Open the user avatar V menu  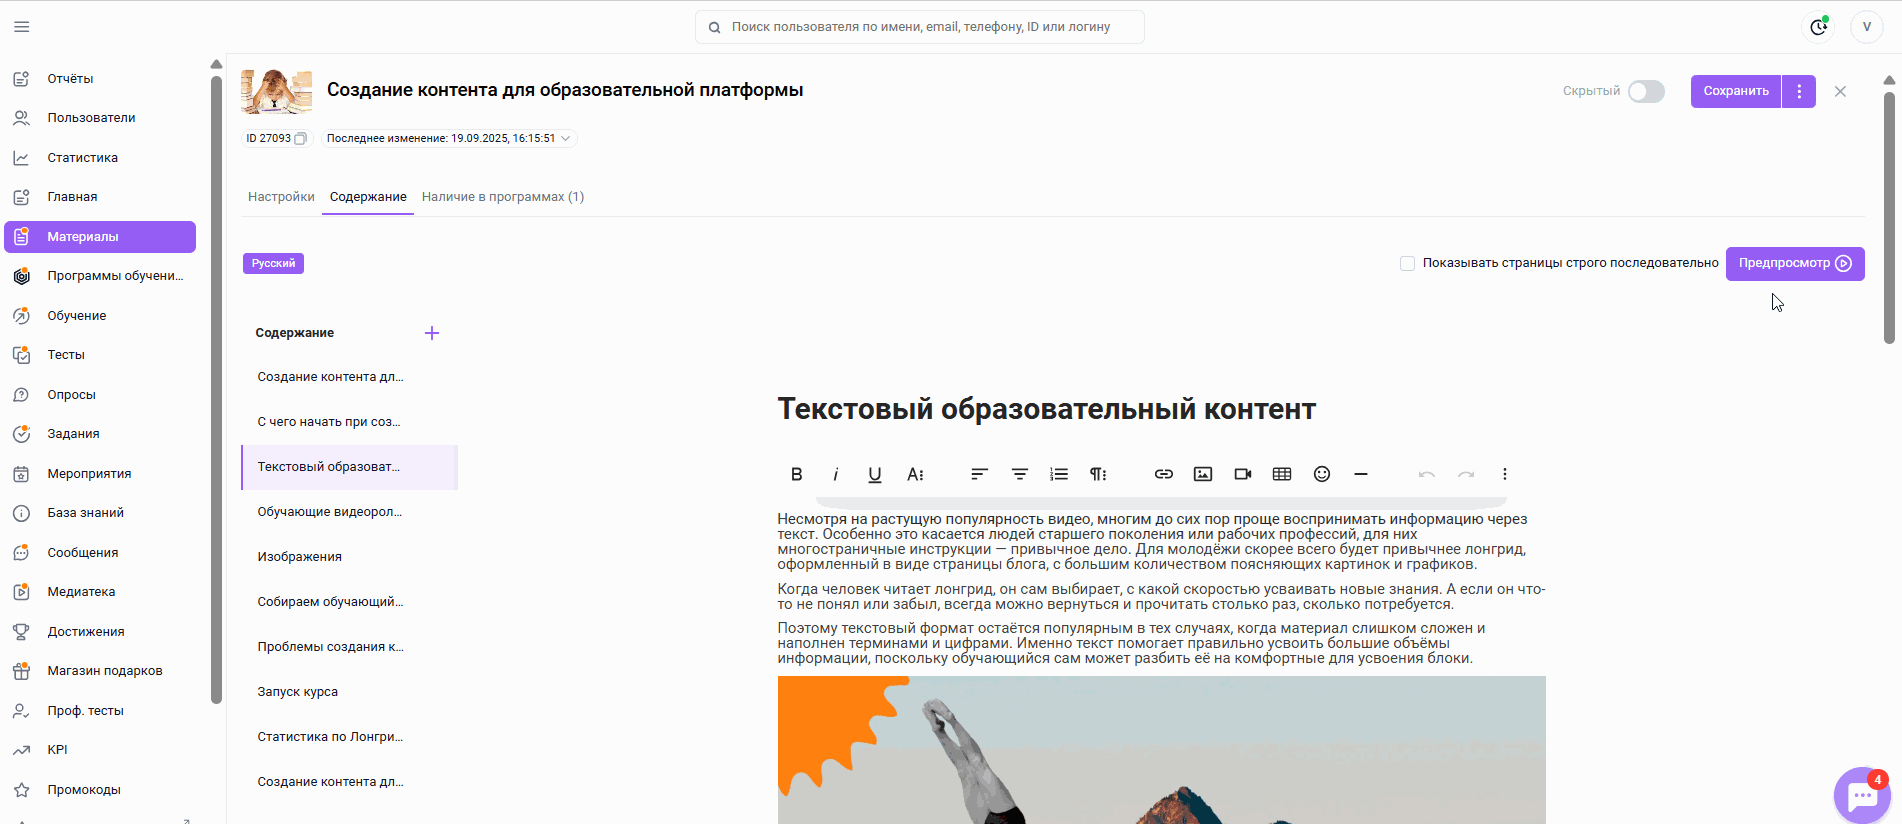coord(1867,27)
